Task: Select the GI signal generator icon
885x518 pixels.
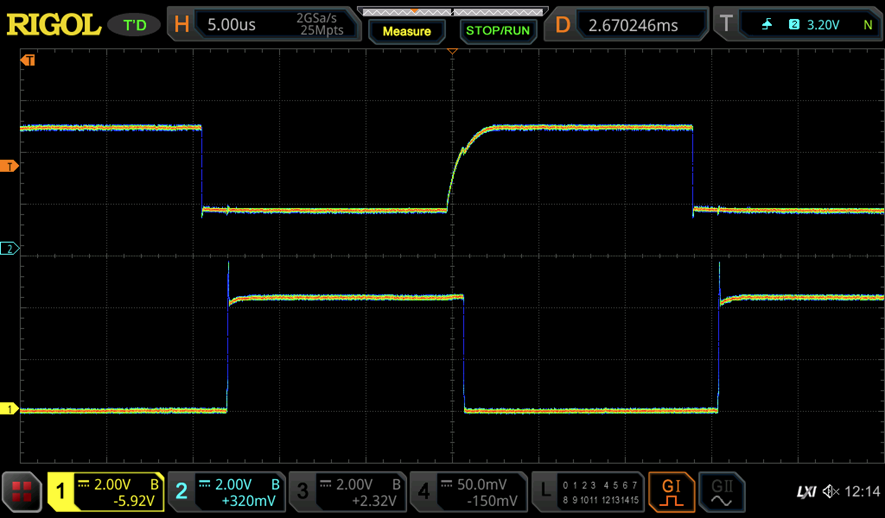Action: 671,491
